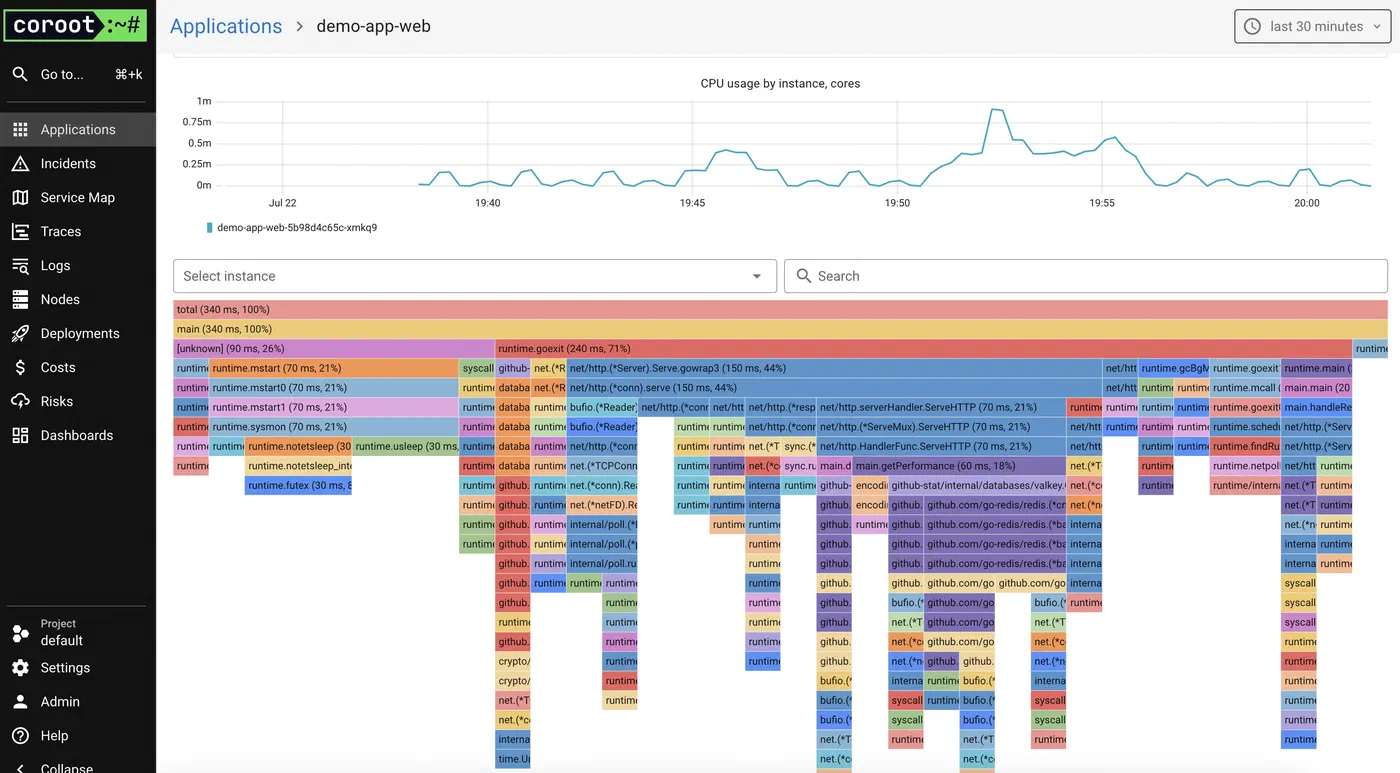
Task: Select net/http.HandlerFunc.ServeHTTP (70 ms, 21%) frame
Action: coord(941,446)
